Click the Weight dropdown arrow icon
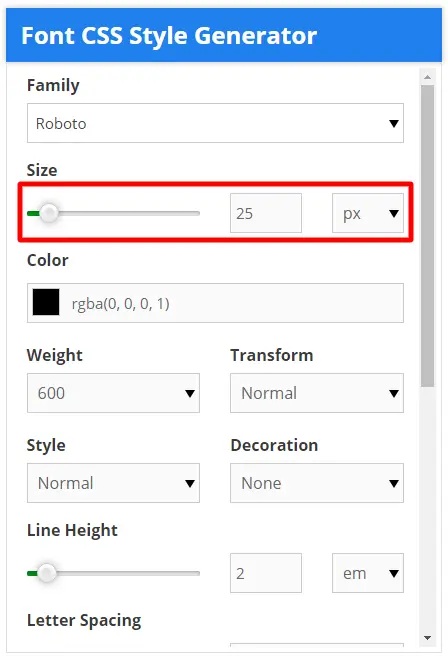The height and width of the screenshot is (661, 448). [x=190, y=393]
